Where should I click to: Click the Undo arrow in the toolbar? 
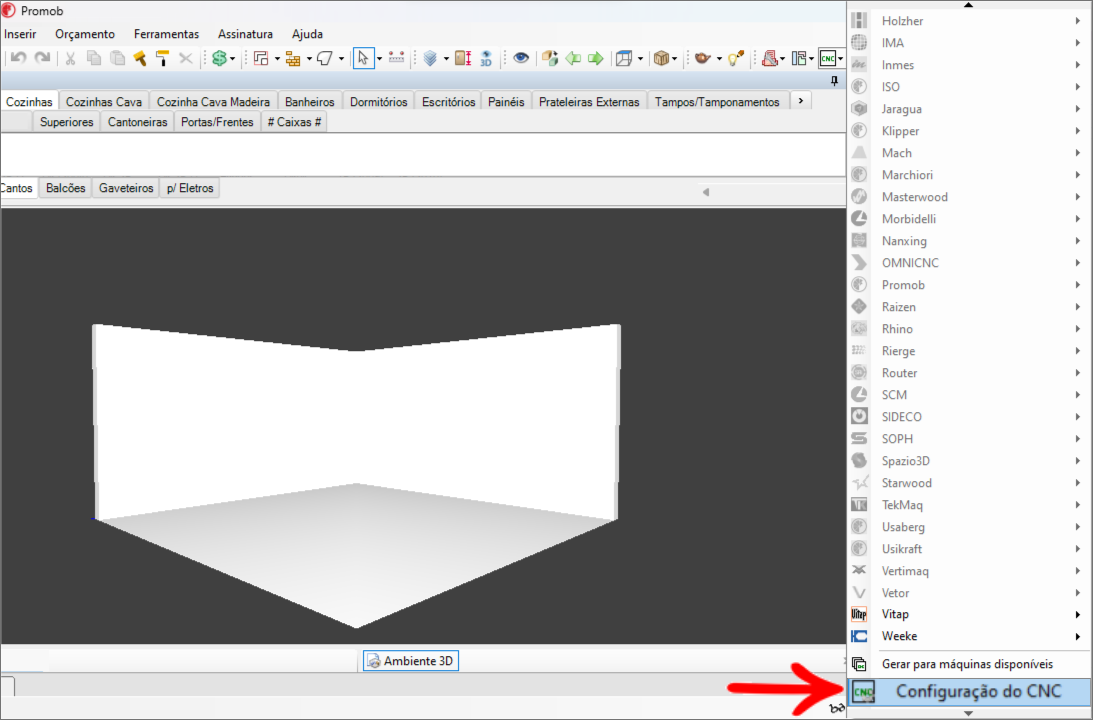[x=19, y=59]
